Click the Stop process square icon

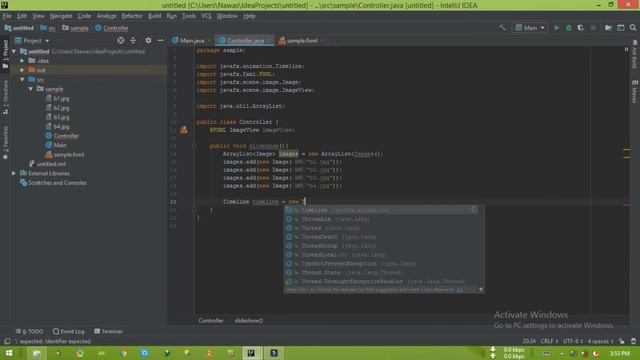pos(593,28)
